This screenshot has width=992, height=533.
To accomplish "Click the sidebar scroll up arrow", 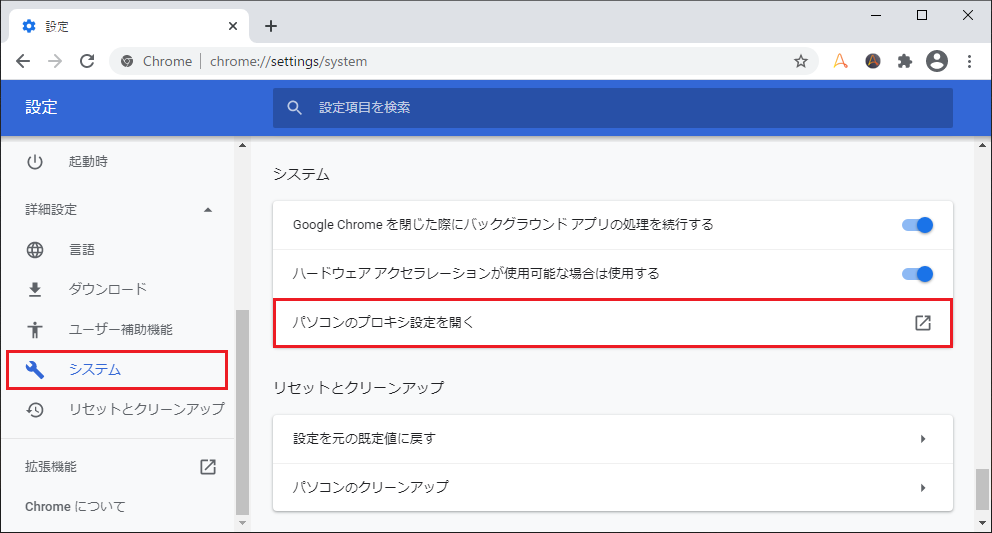I will click(x=242, y=146).
